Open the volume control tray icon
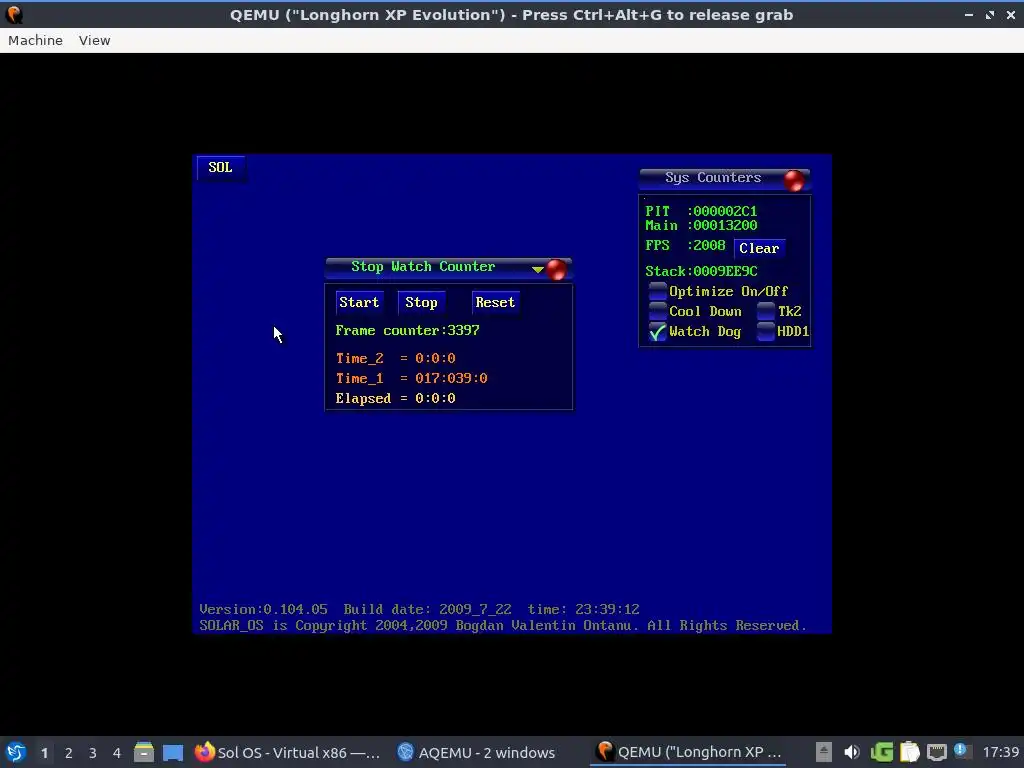This screenshot has width=1024, height=768. point(852,752)
